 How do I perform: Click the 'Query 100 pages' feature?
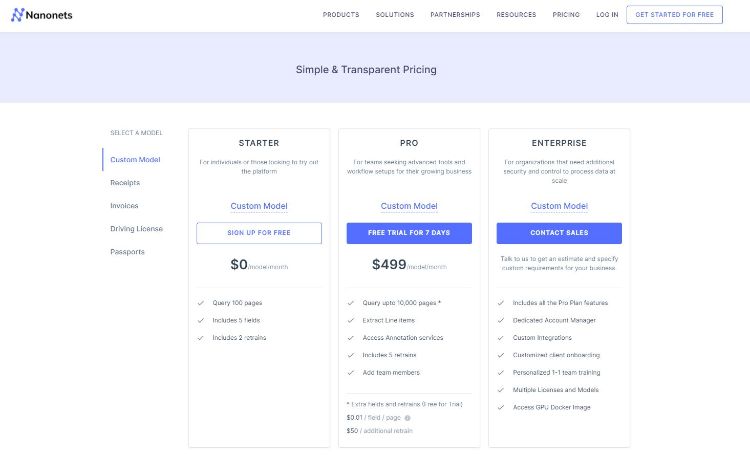(x=237, y=302)
